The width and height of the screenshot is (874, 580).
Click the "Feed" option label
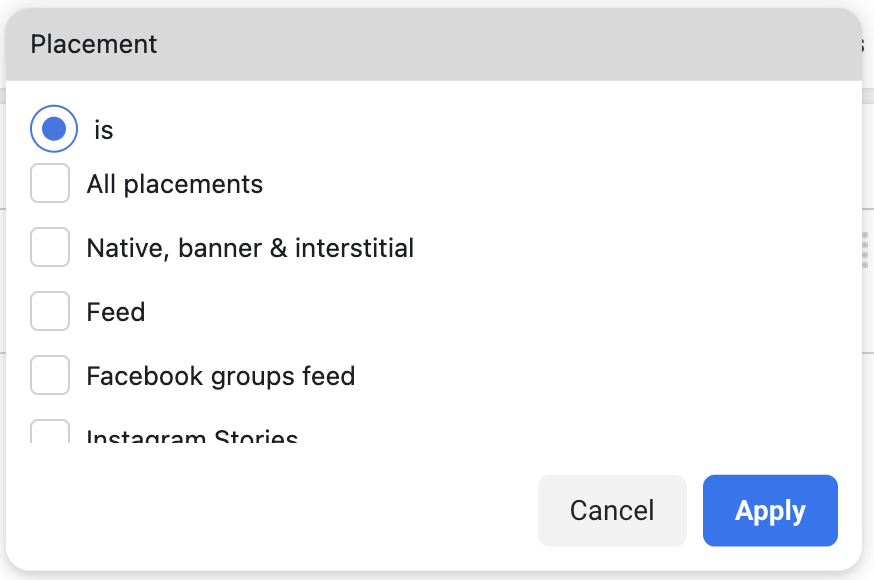click(x=116, y=312)
